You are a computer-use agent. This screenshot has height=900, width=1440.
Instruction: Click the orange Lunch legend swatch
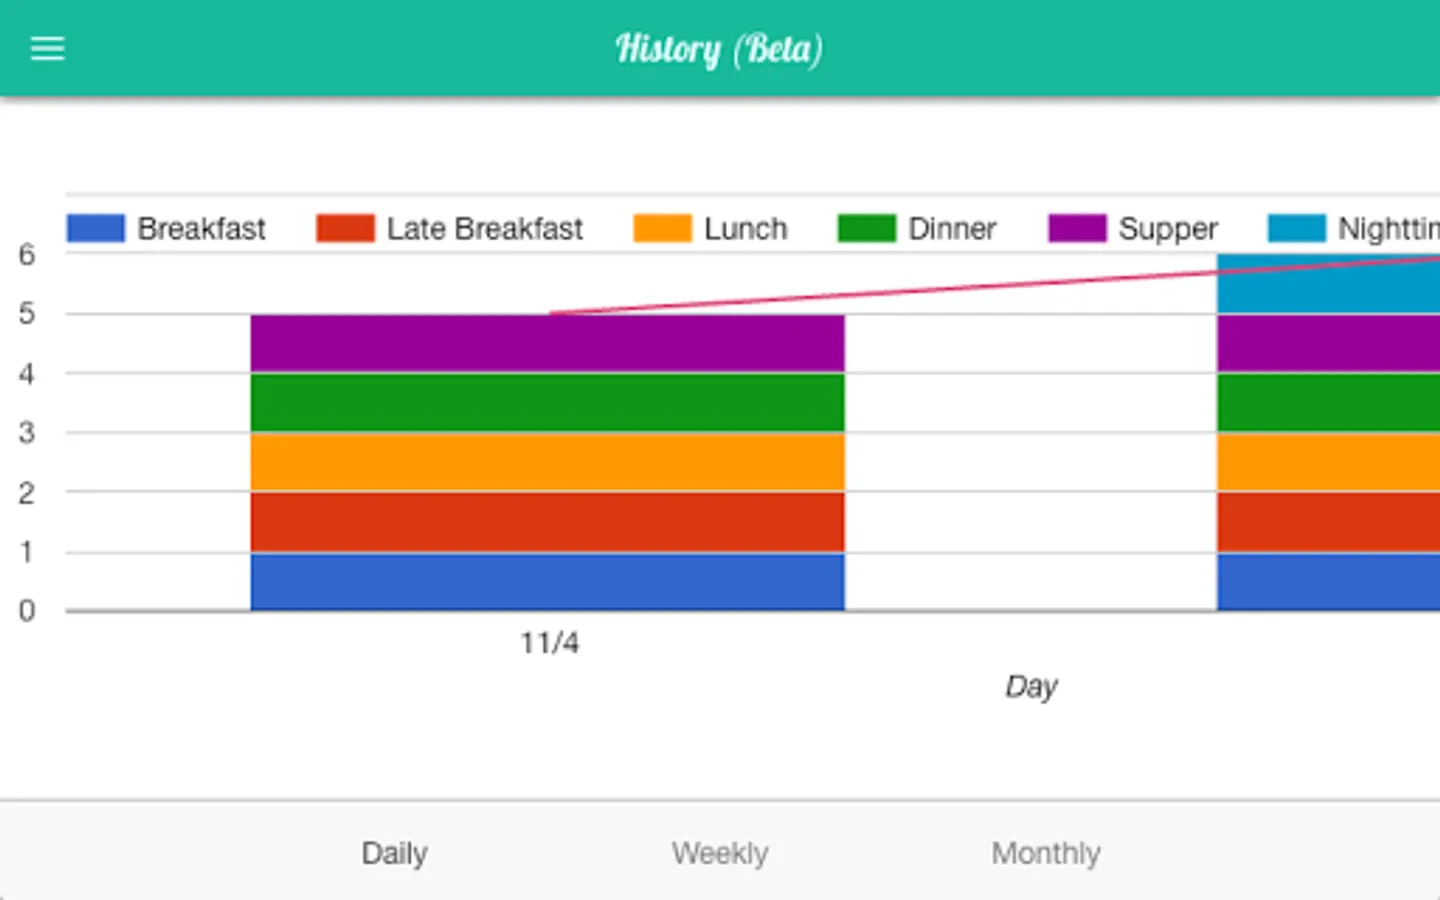662,228
